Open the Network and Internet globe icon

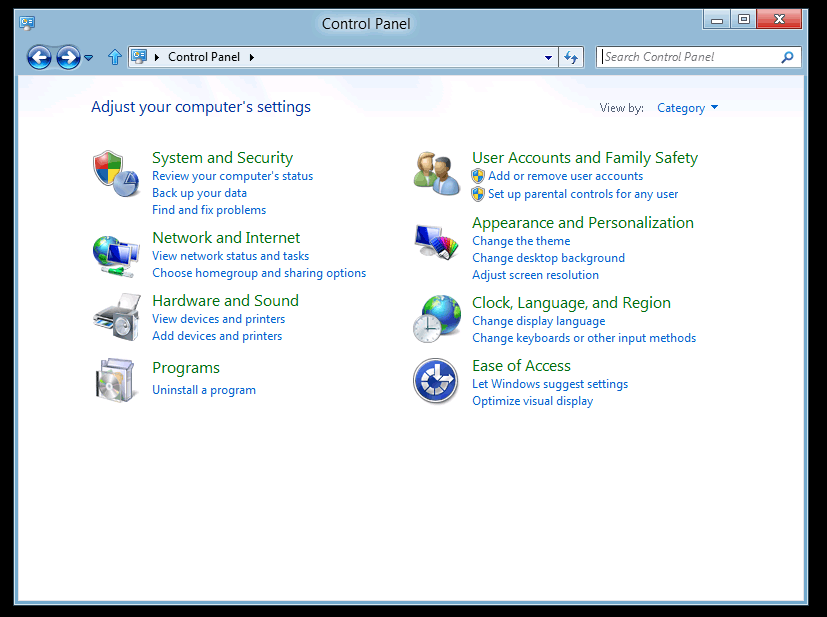116,256
